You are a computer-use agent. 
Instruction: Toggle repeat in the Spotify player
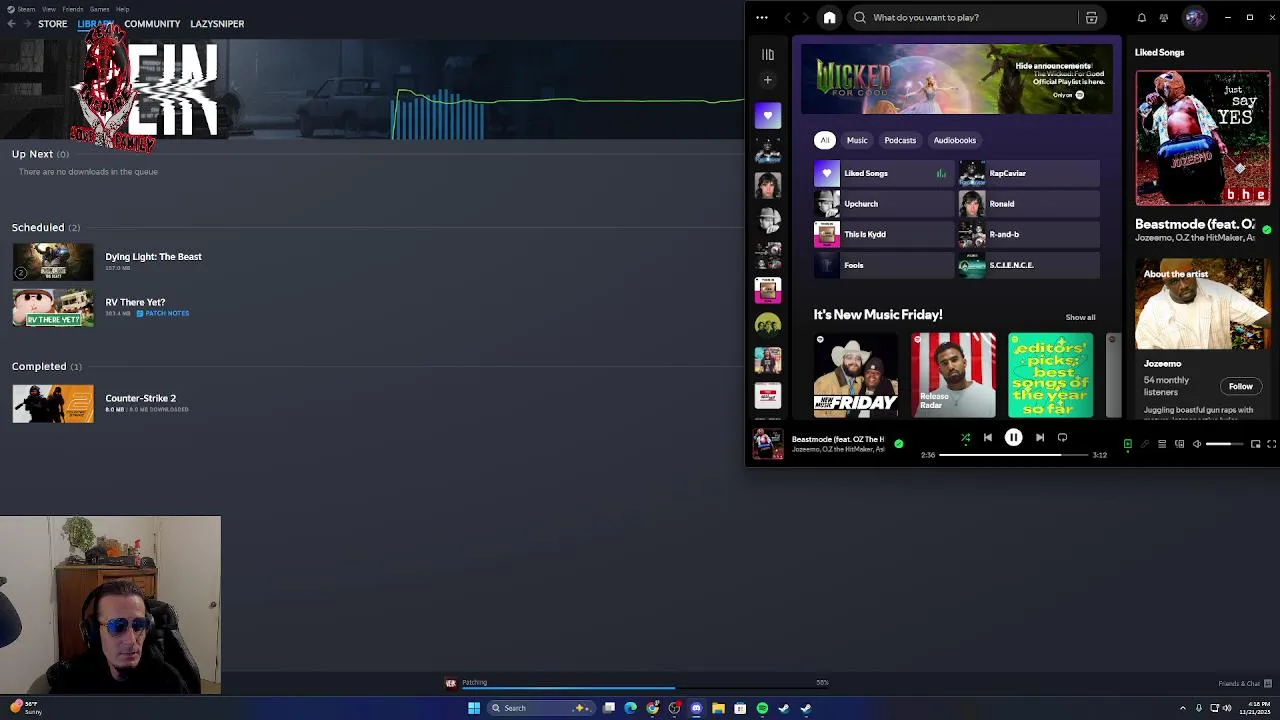tap(1062, 438)
